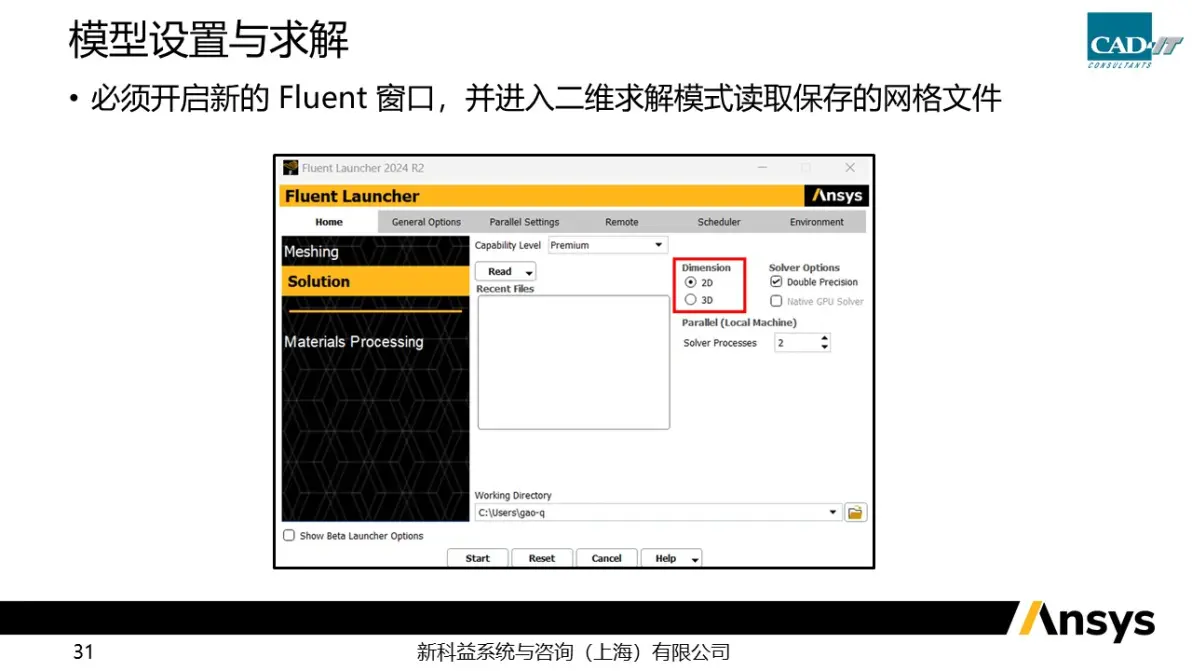Click the Start button
This screenshot has height=671, width=1192.
[x=477, y=559]
